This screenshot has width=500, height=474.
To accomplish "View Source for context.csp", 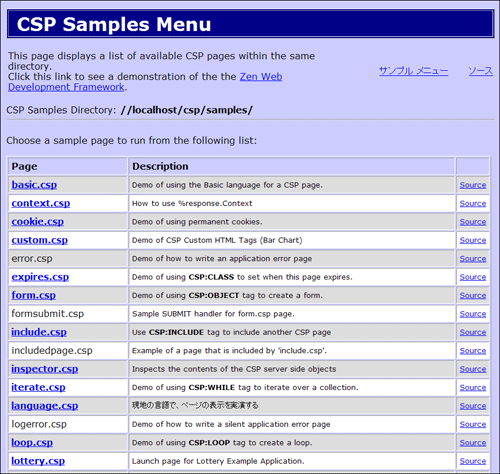I will [x=473, y=203].
